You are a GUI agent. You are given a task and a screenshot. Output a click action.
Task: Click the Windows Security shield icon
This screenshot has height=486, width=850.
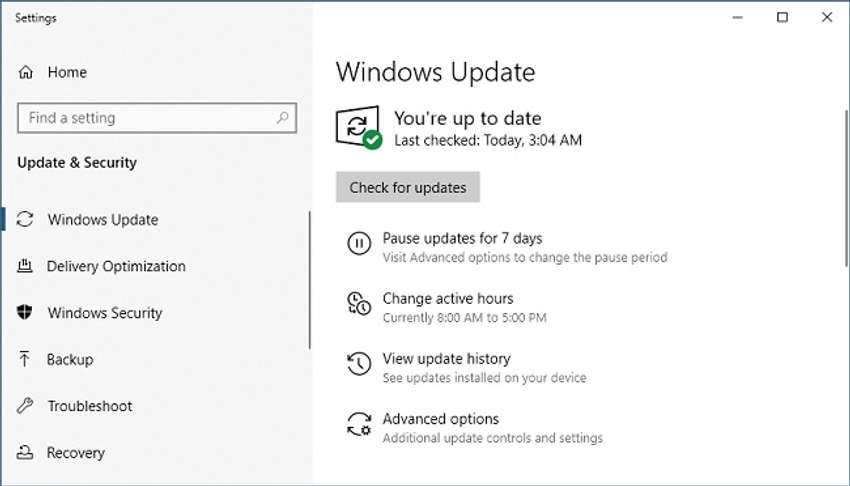[x=24, y=312]
